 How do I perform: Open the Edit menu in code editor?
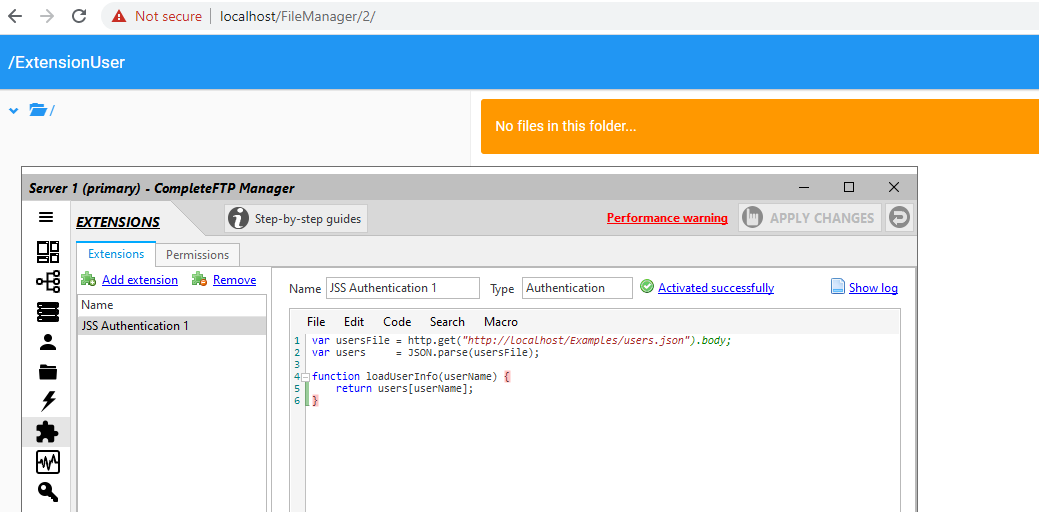[354, 322]
